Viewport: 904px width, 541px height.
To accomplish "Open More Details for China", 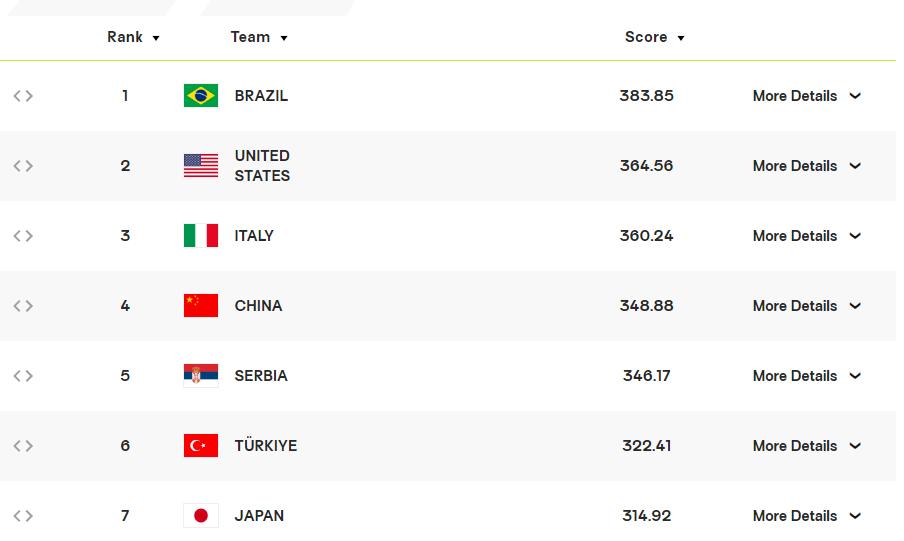I will click(806, 306).
